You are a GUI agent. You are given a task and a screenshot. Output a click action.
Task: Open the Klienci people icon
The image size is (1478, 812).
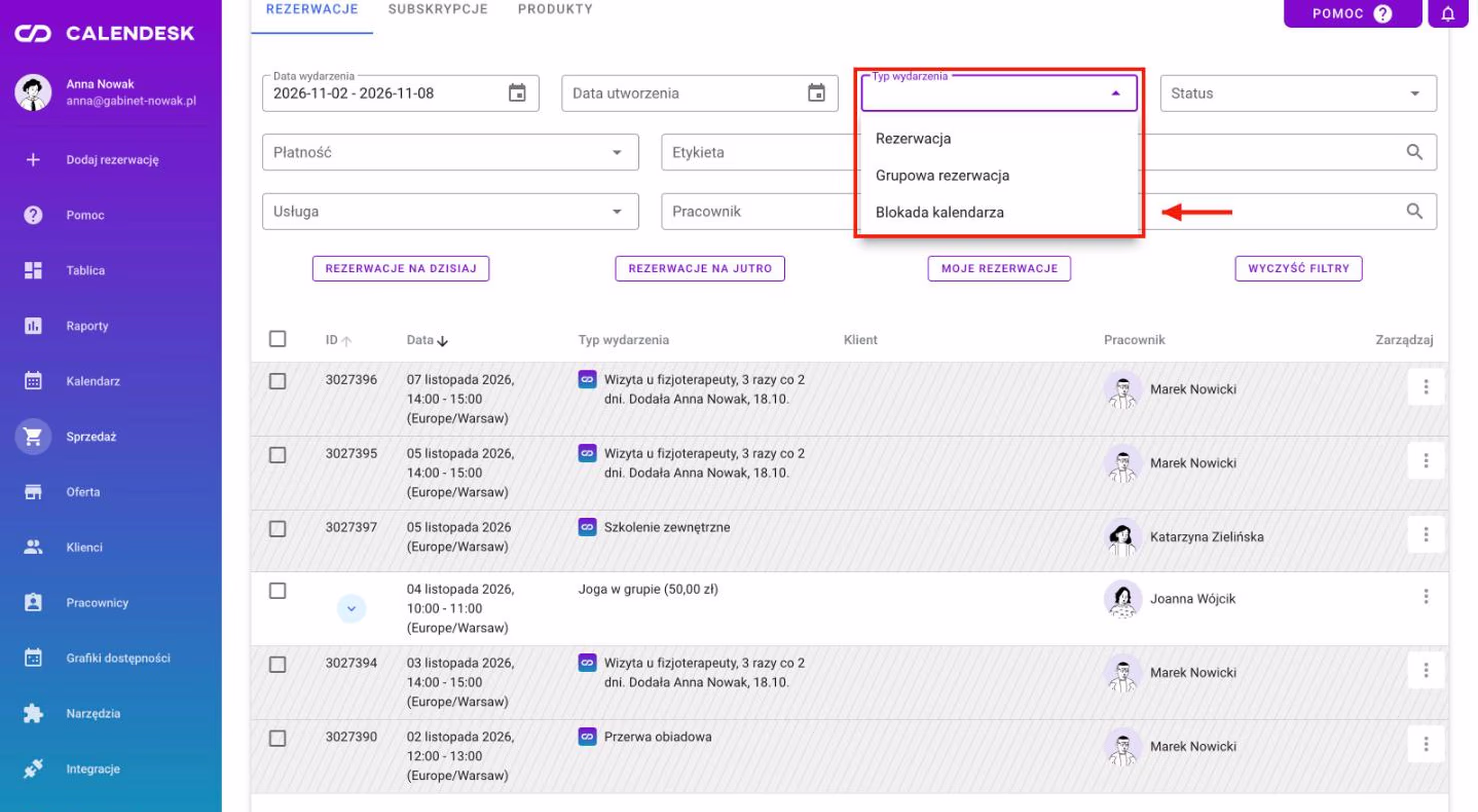pyautogui.click(x=33, y=547)
